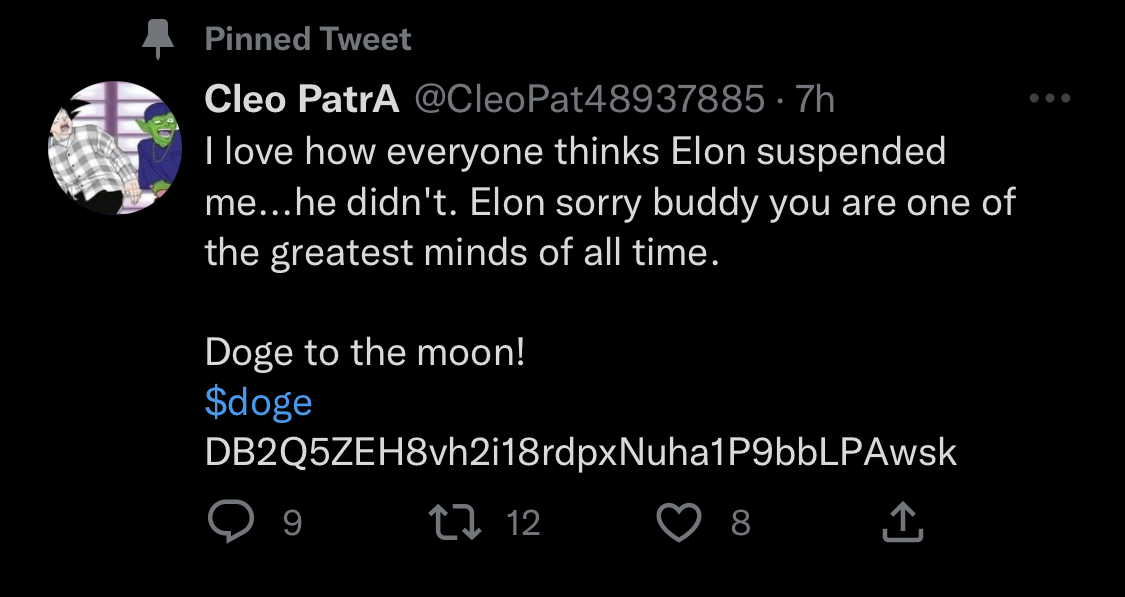Click the line "the greatest minds of all time."

[x=462, y=252]
